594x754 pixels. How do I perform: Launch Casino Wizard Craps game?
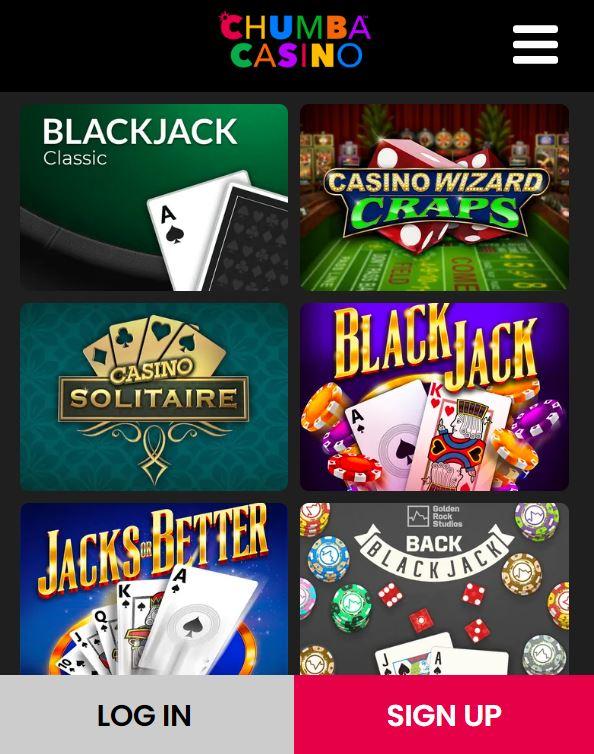tap(434, 197)
